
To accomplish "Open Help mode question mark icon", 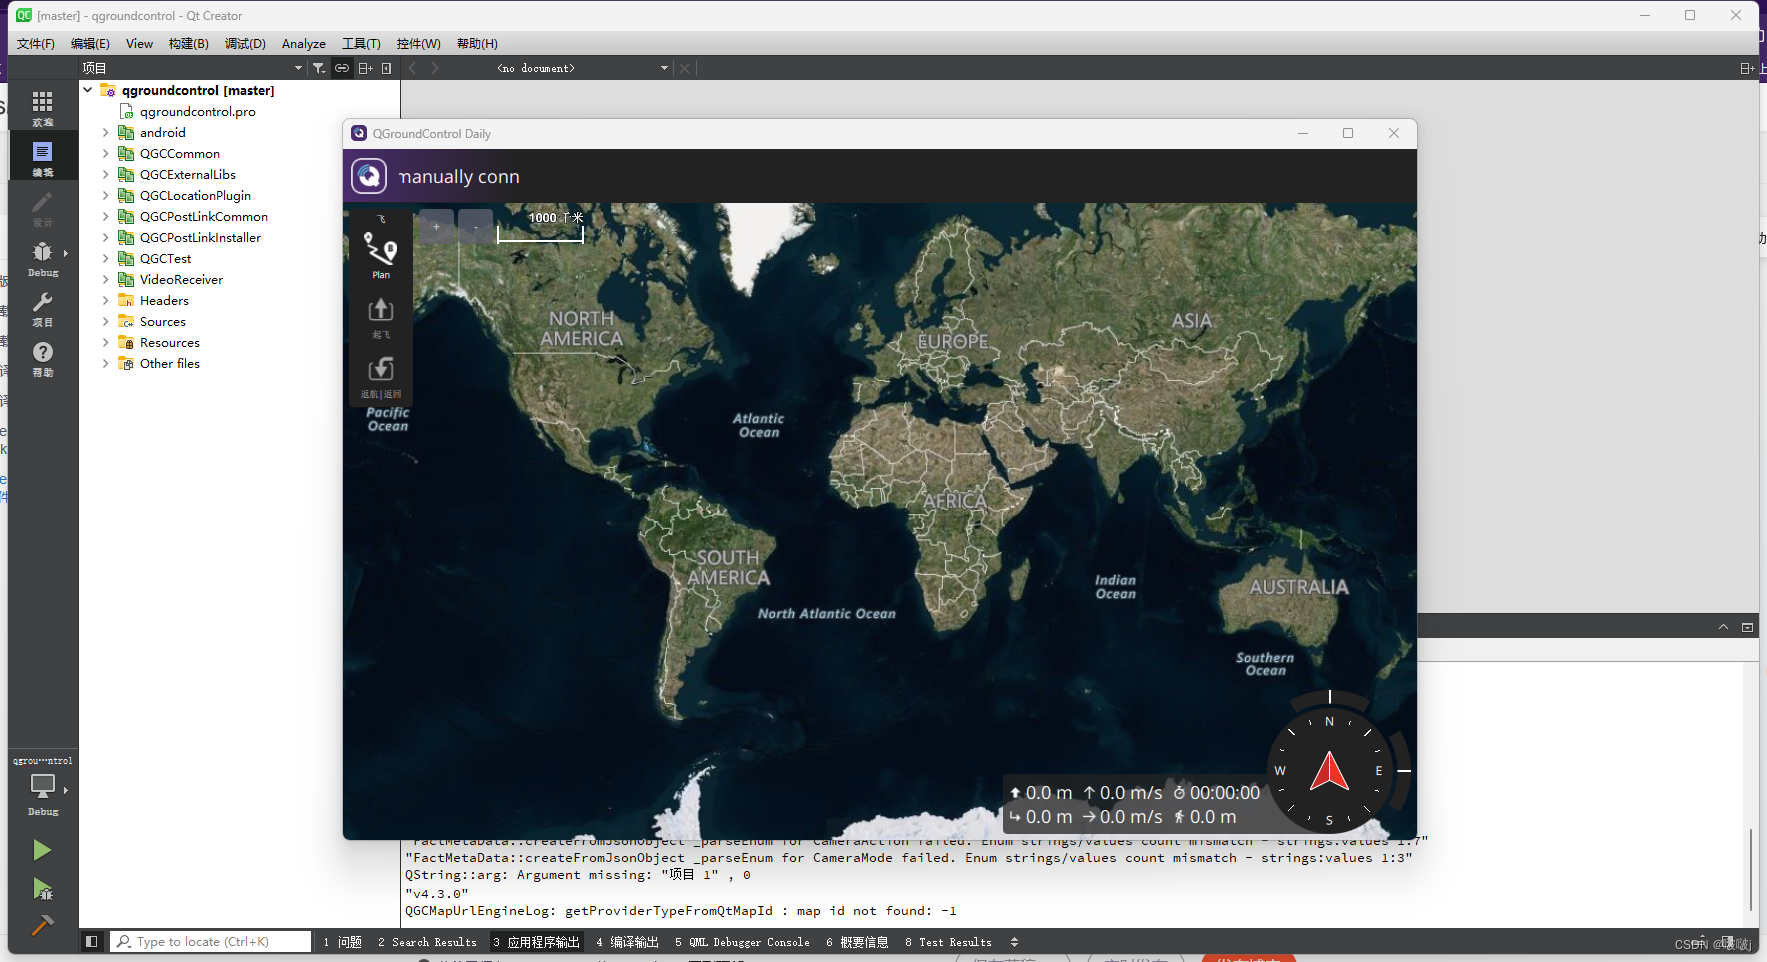I will pos(42,357).
